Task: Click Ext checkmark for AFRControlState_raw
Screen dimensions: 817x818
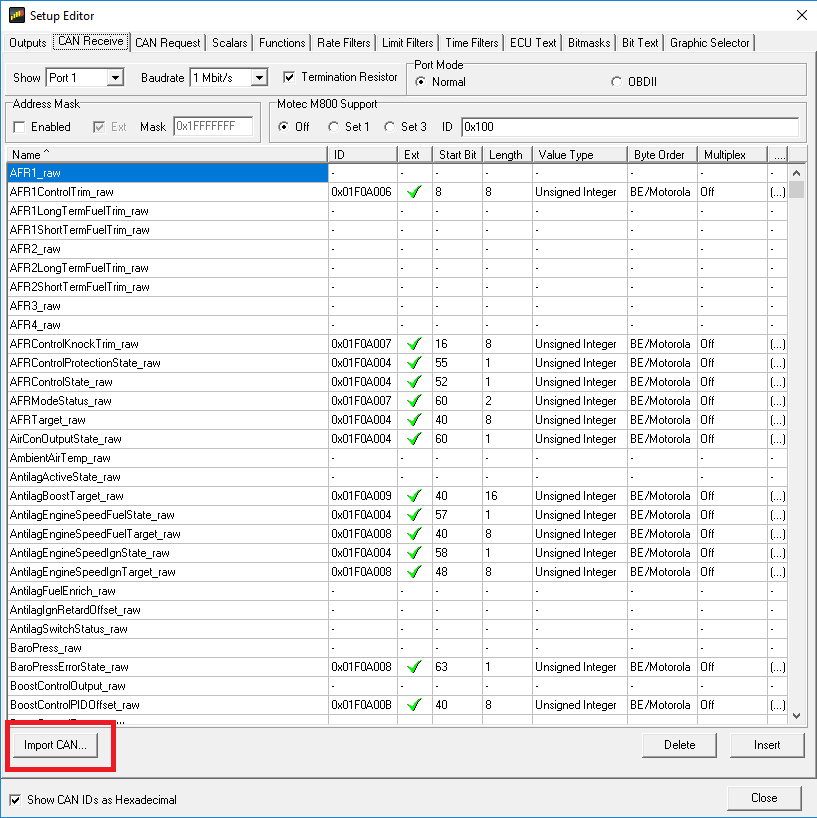Action: click(414, 382)
